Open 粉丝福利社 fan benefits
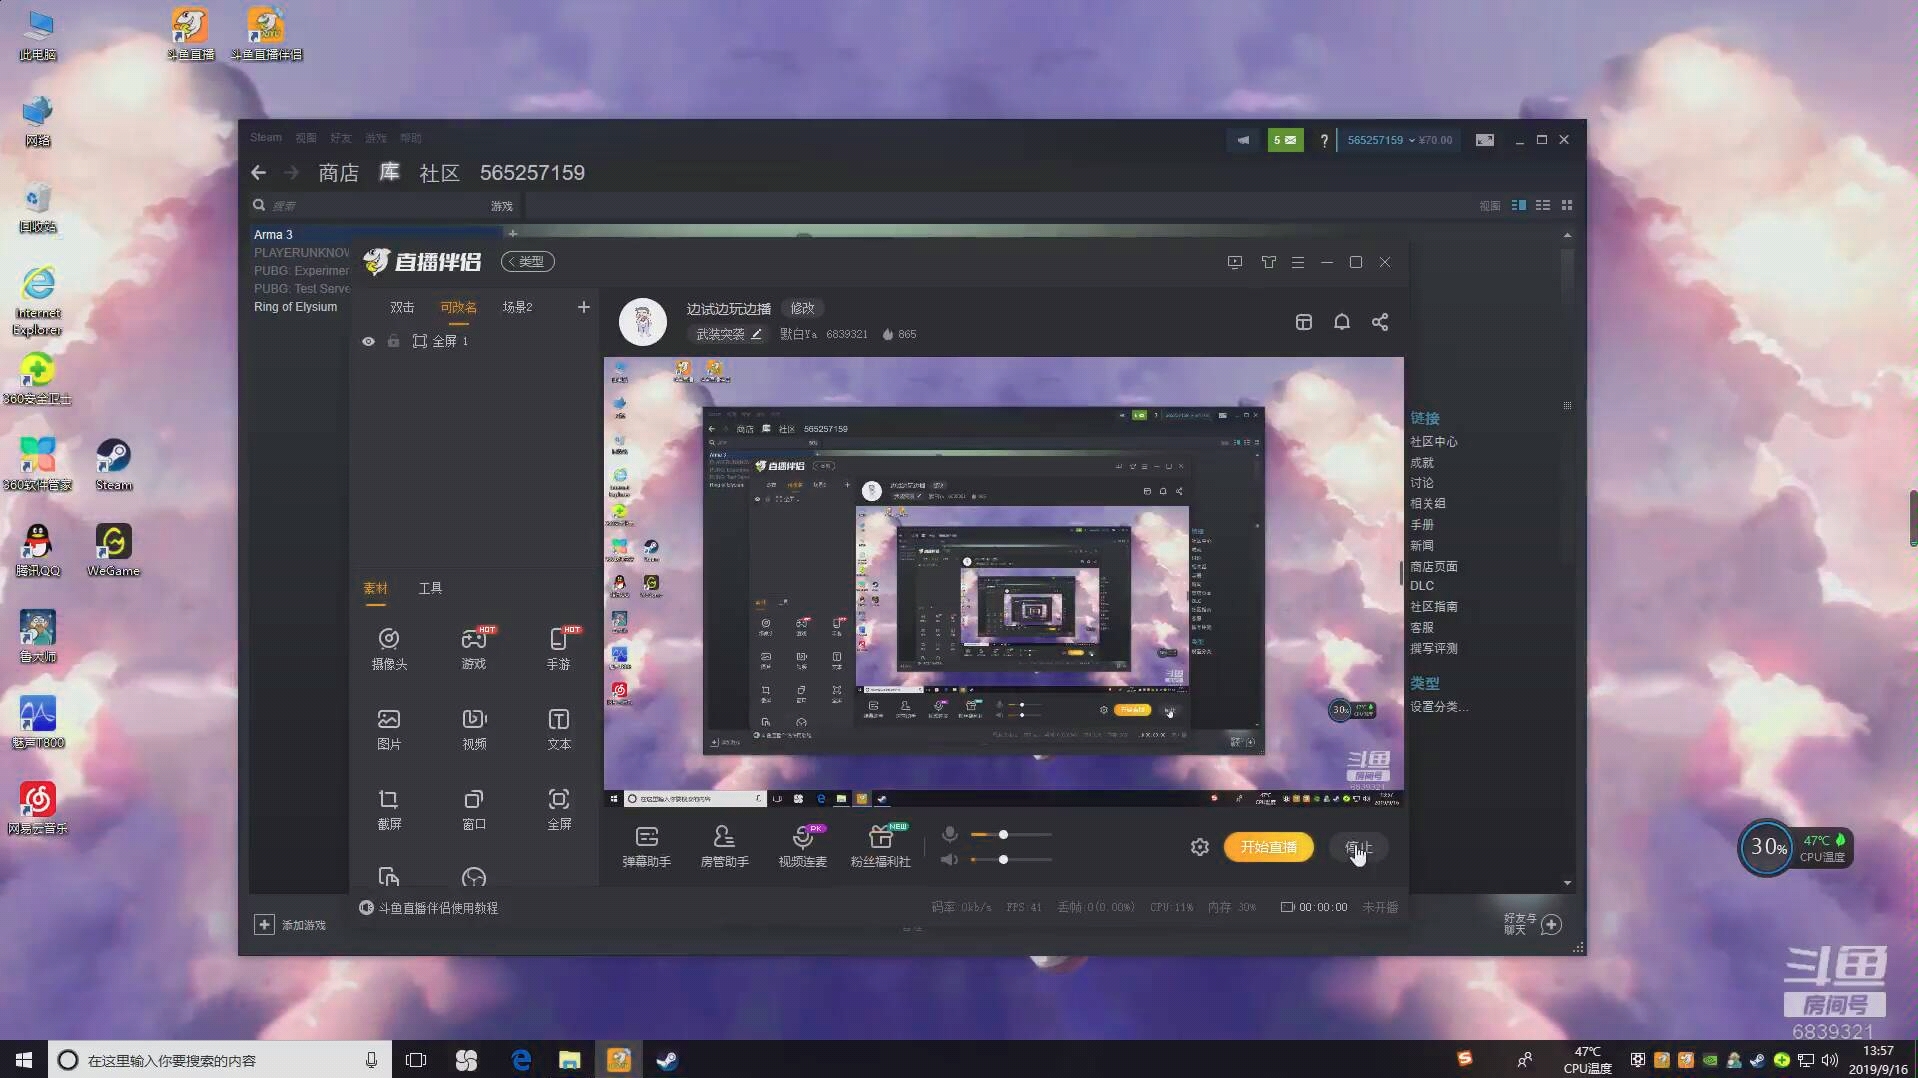The image size is (1918, 1078). [880, 846]
